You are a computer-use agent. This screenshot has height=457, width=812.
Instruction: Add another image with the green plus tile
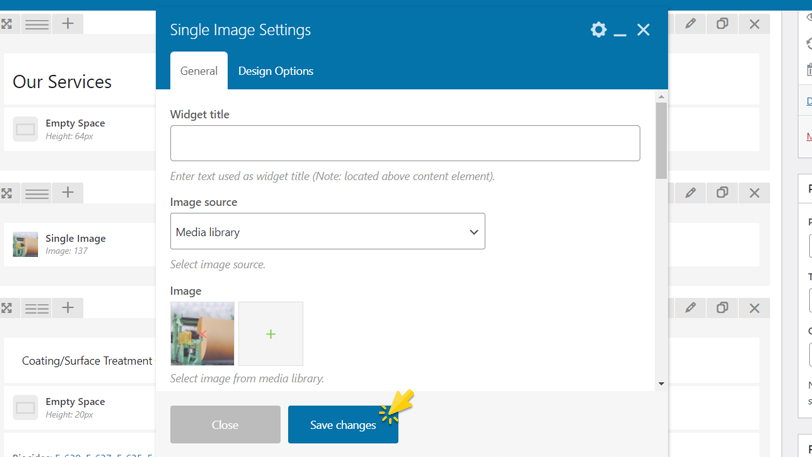270,334
